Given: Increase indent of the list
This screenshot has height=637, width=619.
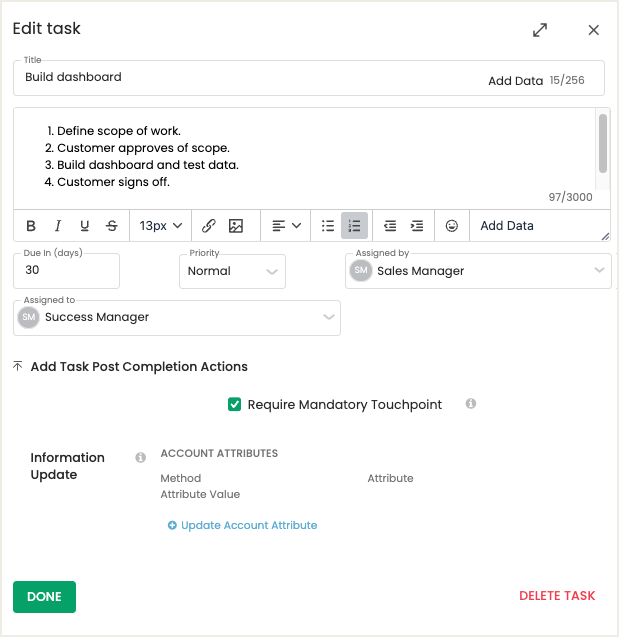Looking at the screenshot, I should (x=417, y=225).
